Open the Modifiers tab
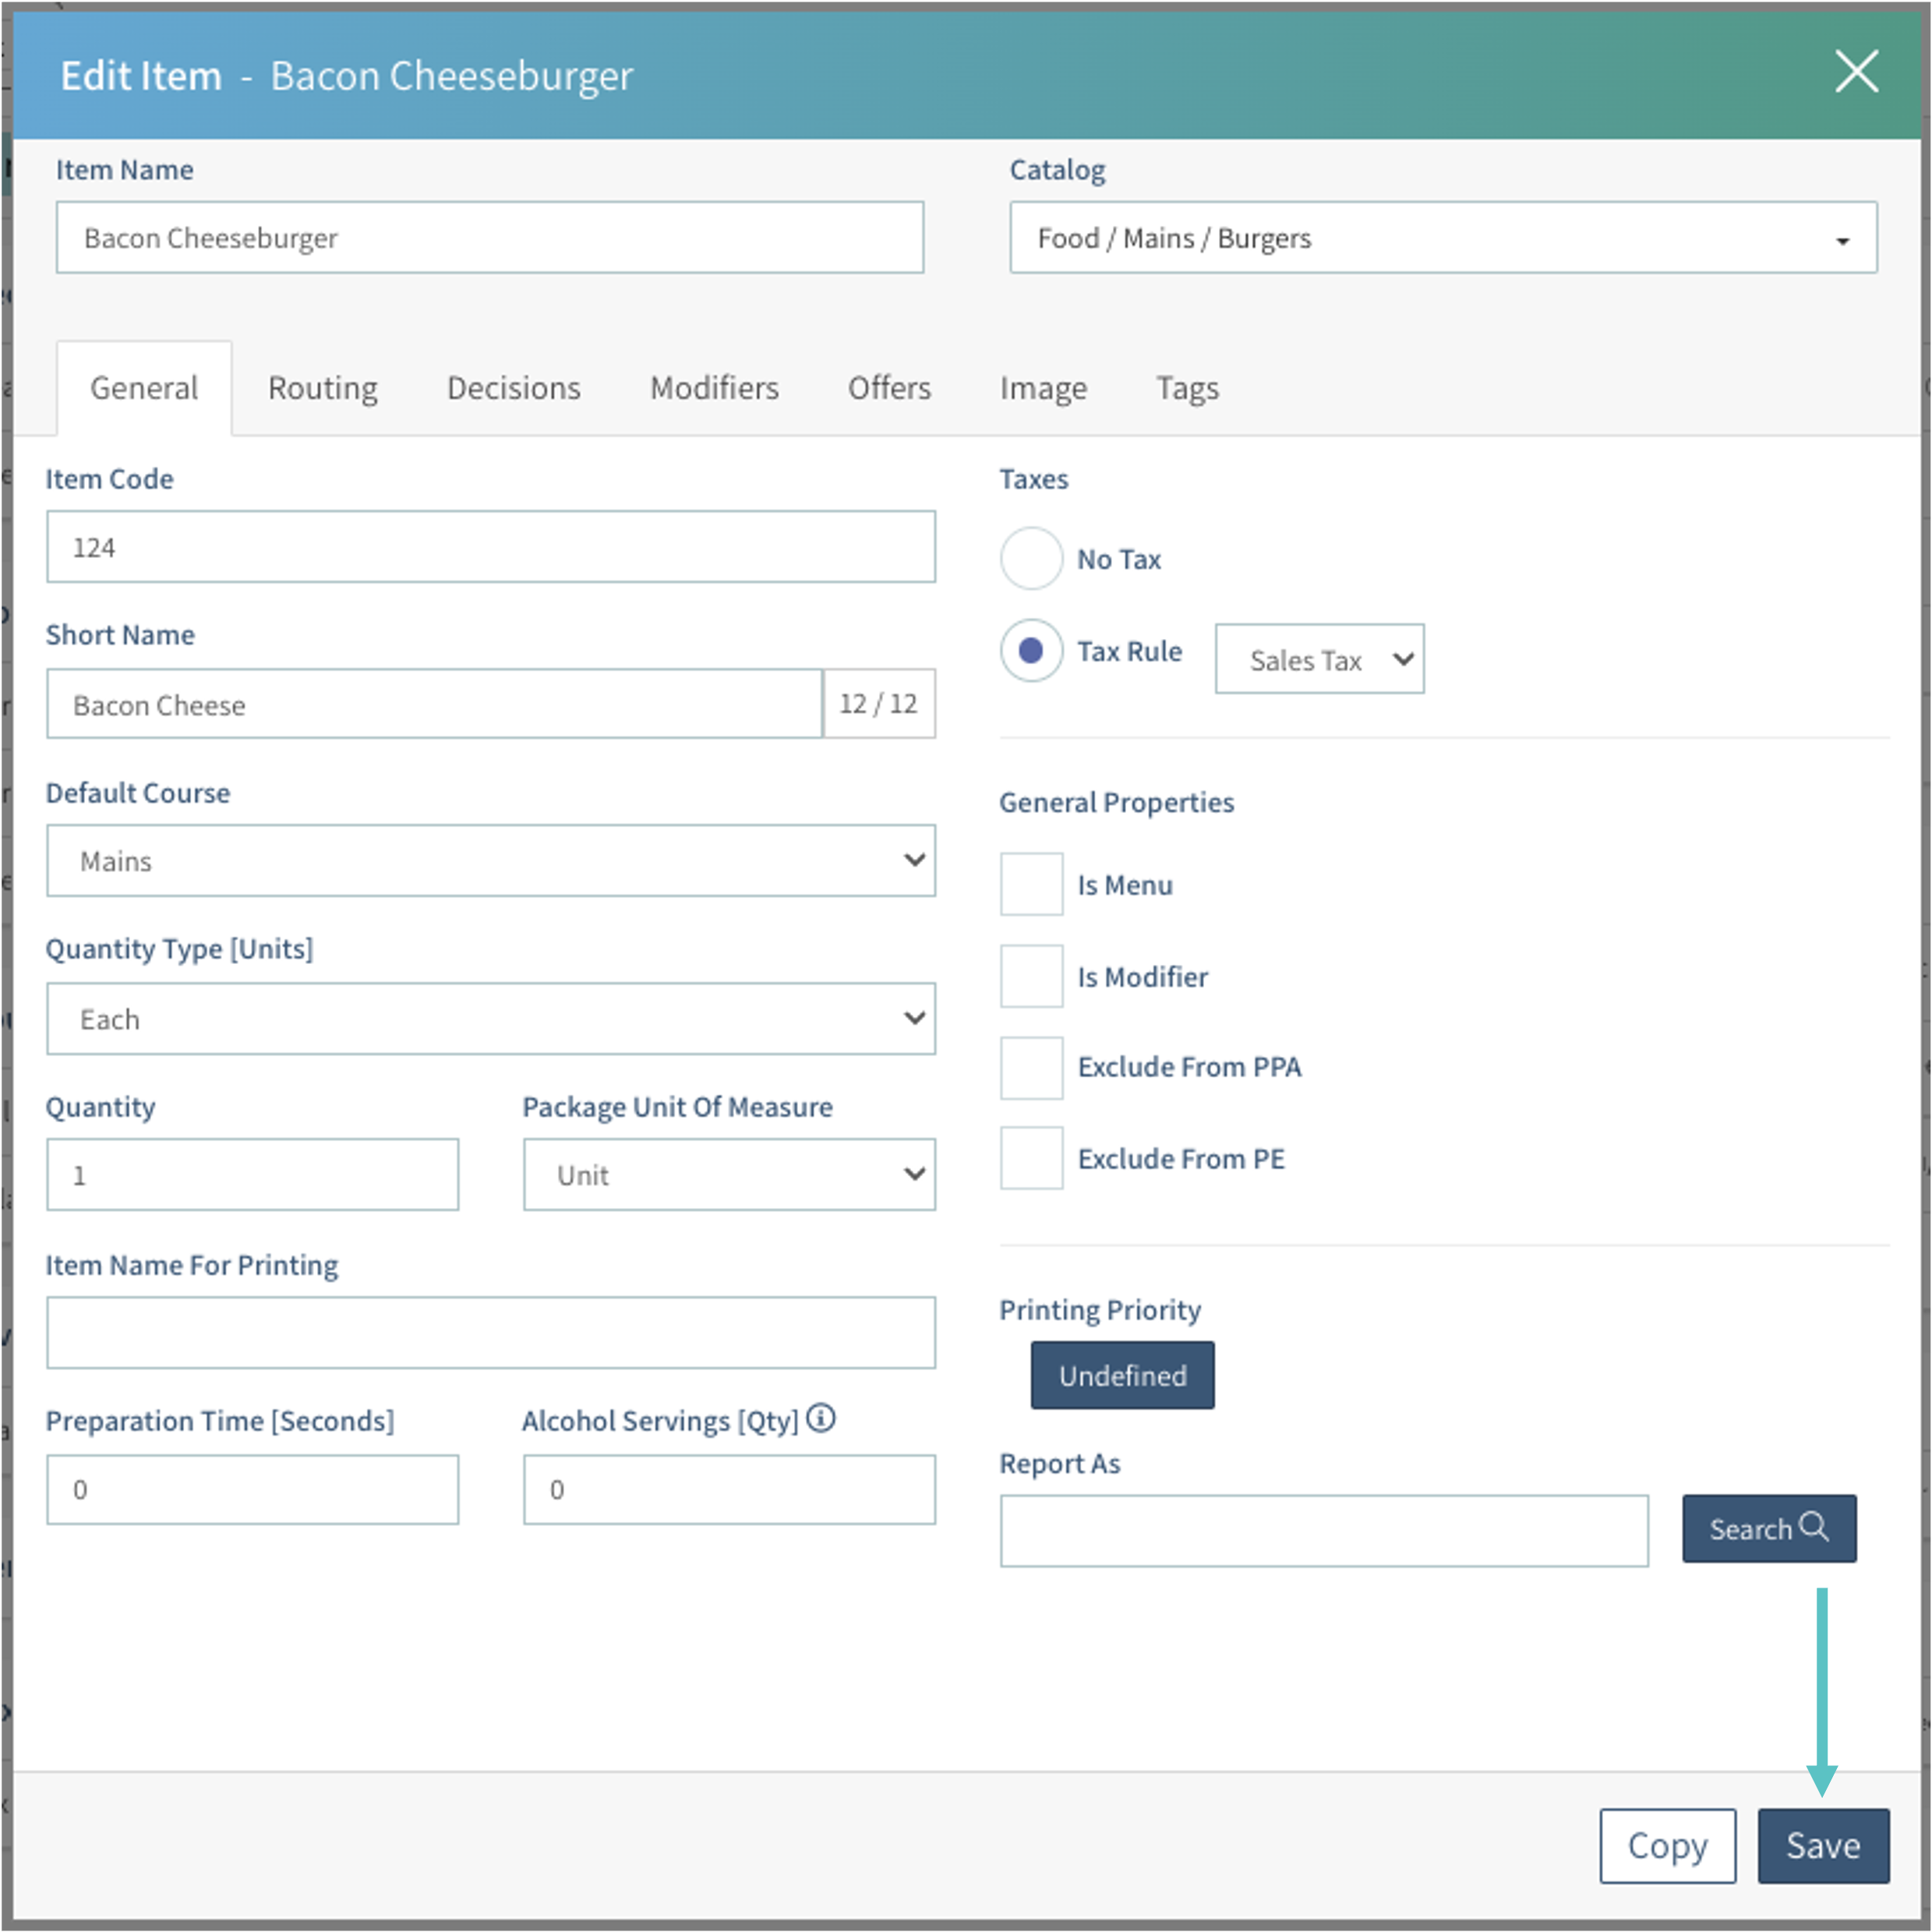The height and width of the screenshot is (1932, 1932). [x=714, y=388]
